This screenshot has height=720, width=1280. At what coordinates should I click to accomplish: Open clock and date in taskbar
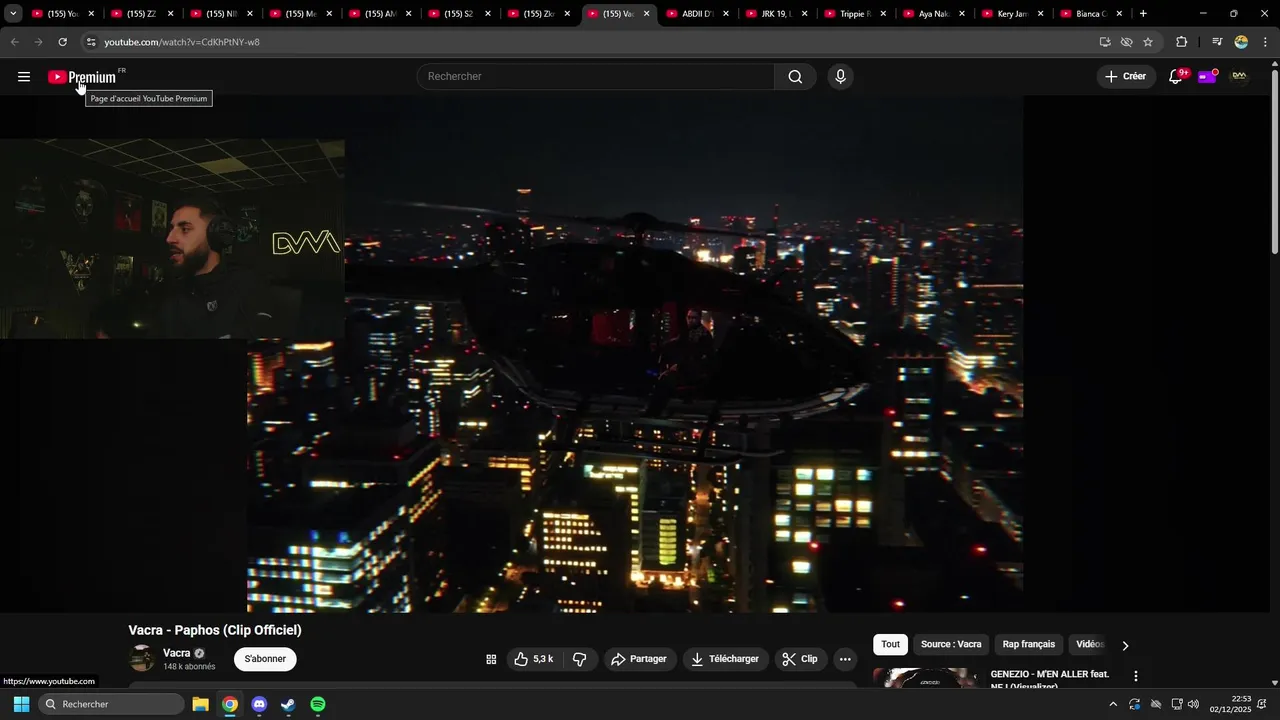click(1230, 704)
